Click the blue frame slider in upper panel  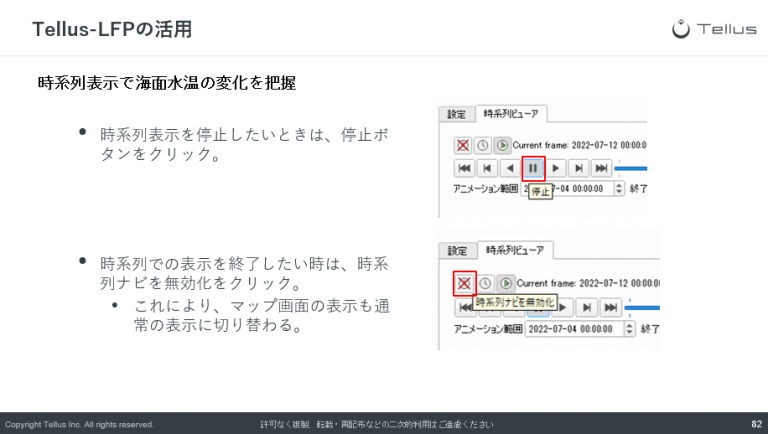(631, 169)
